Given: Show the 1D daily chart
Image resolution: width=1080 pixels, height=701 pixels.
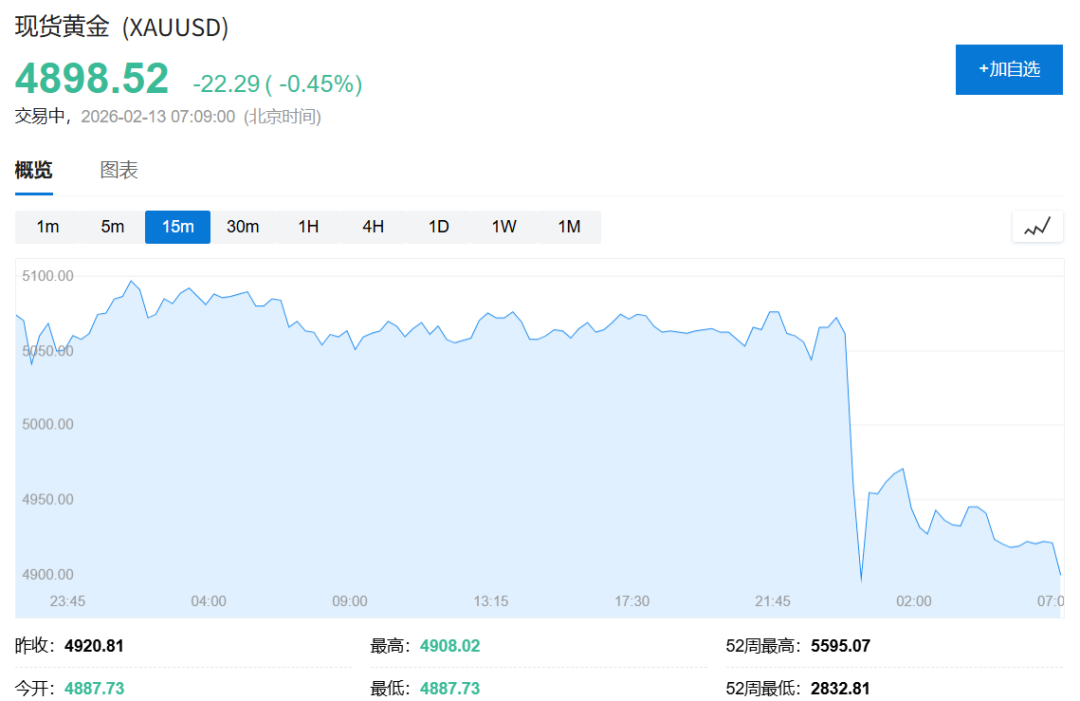Looking at the screenshot, I should tap(439, 227).
